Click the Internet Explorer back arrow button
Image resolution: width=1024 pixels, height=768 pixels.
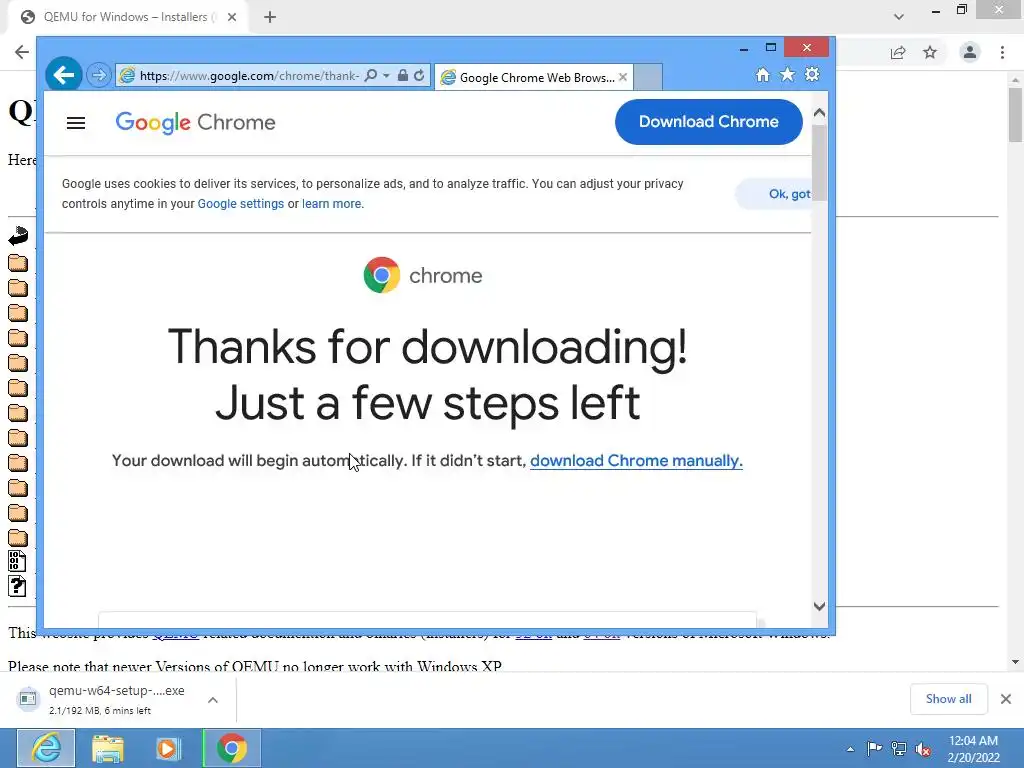(x=63, y=75)
